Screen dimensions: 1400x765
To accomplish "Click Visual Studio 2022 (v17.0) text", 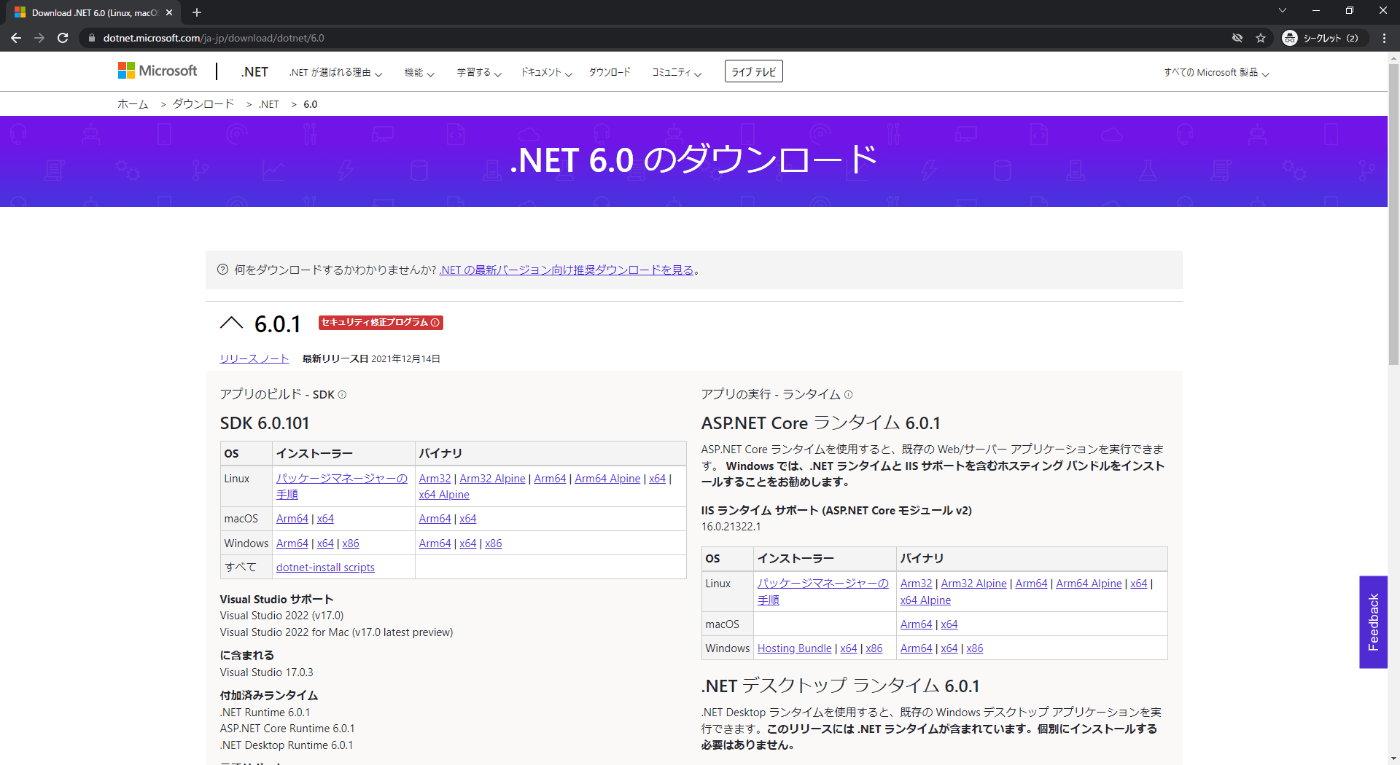I will coord(281,616).
